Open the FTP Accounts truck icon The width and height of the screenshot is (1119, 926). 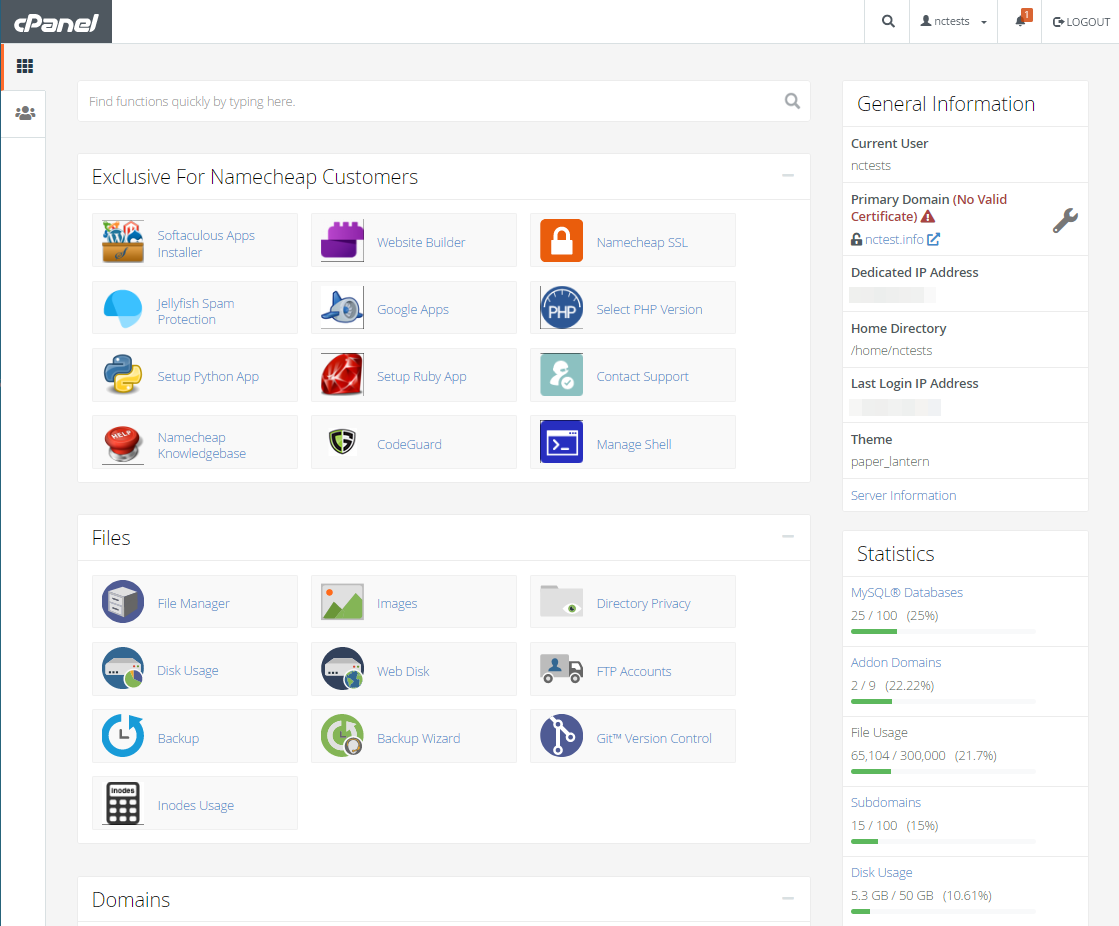coord(562,669)
